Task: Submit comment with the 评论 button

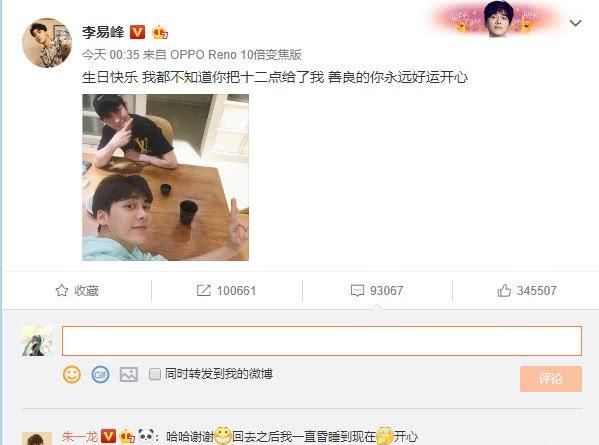Action: click(x=550, y=379)
